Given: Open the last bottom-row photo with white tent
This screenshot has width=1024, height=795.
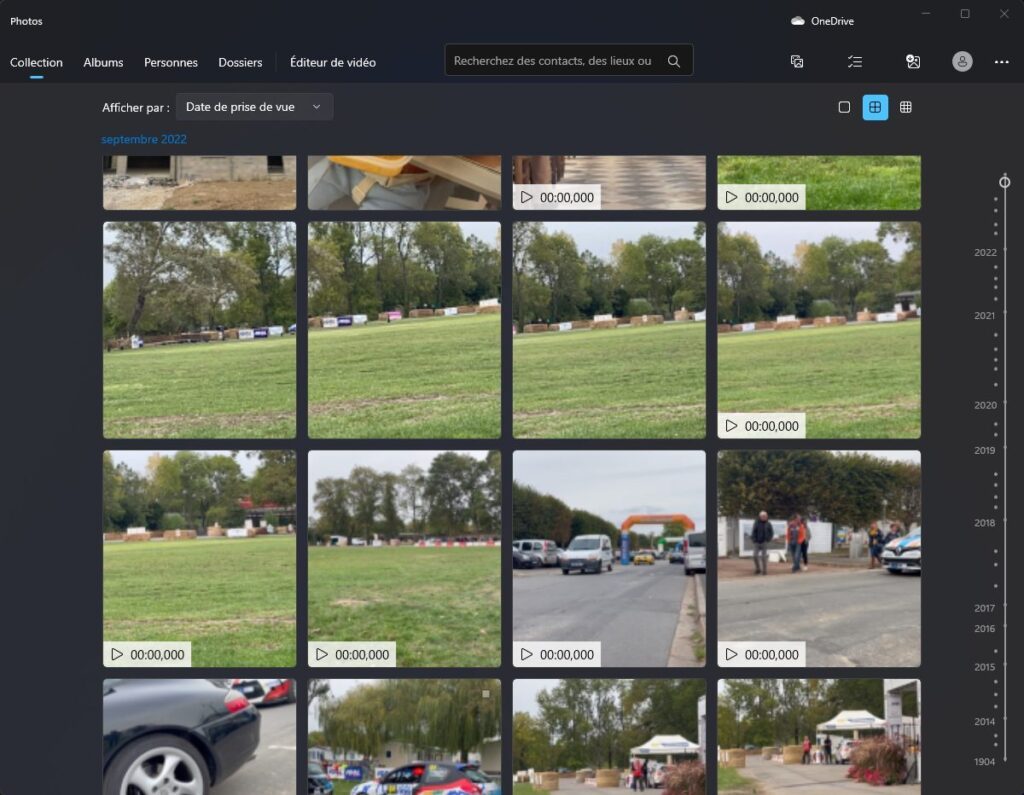Looking at the screenshot, I should [819, 737].
